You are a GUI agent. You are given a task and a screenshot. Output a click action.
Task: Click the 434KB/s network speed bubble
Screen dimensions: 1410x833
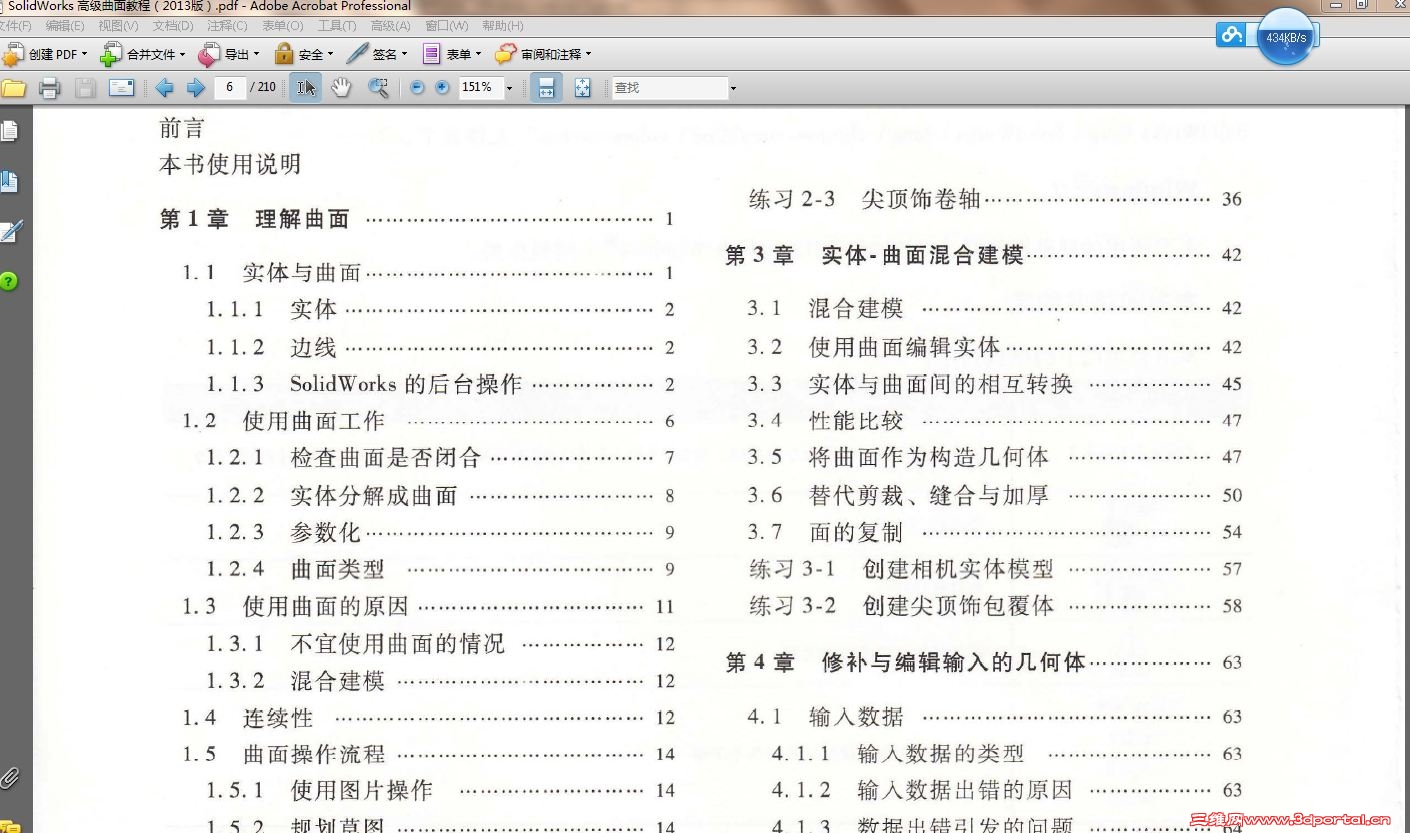pyautogui.click(x=1285, y=37)
